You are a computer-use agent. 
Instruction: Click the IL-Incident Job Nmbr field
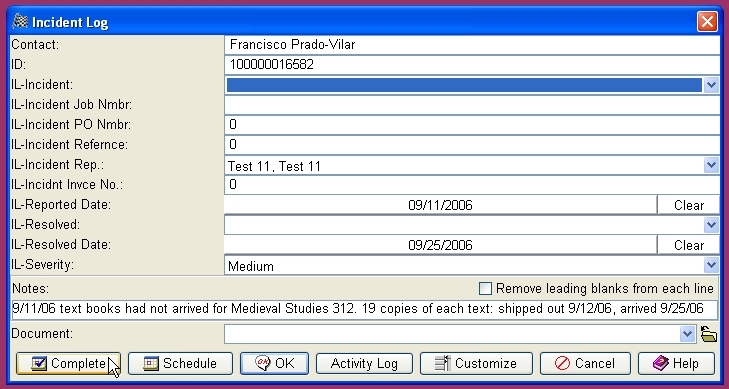[472, 105]
